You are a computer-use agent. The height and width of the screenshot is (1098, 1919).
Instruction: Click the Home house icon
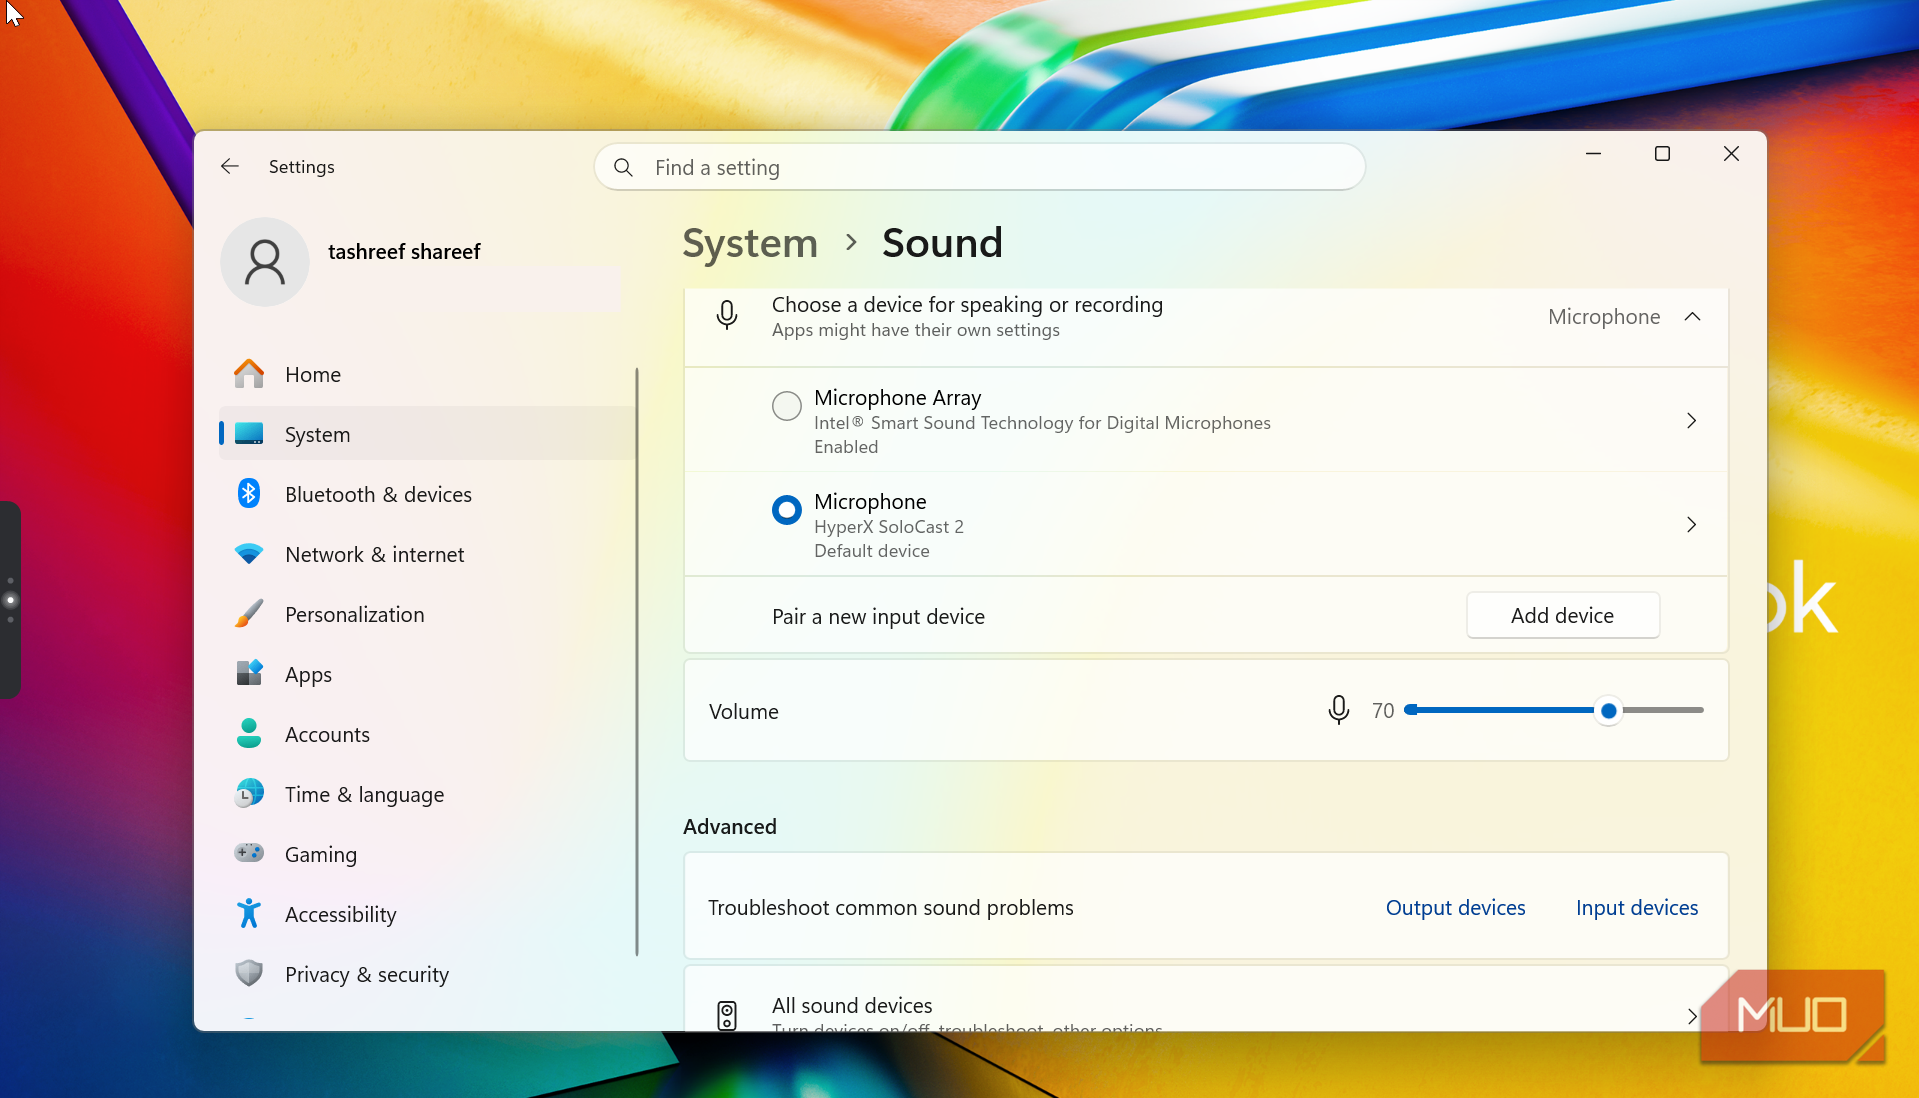pyautogui.click(x=249, y=374)
